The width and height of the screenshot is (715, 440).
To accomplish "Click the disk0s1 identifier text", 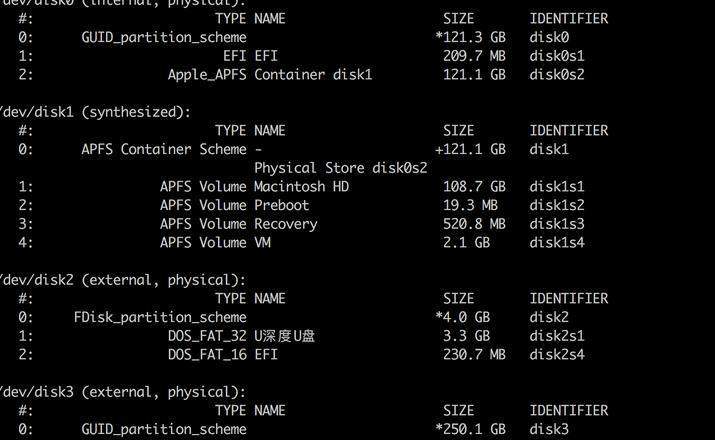I will tap(557, 56).
